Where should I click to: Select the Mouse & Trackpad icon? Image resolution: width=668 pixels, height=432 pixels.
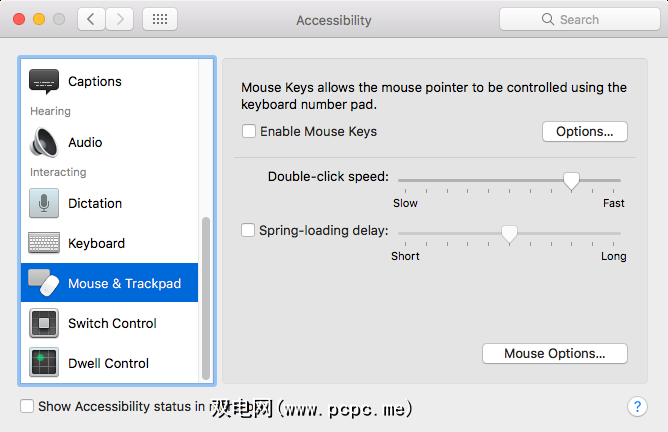[x=44, y=283]
